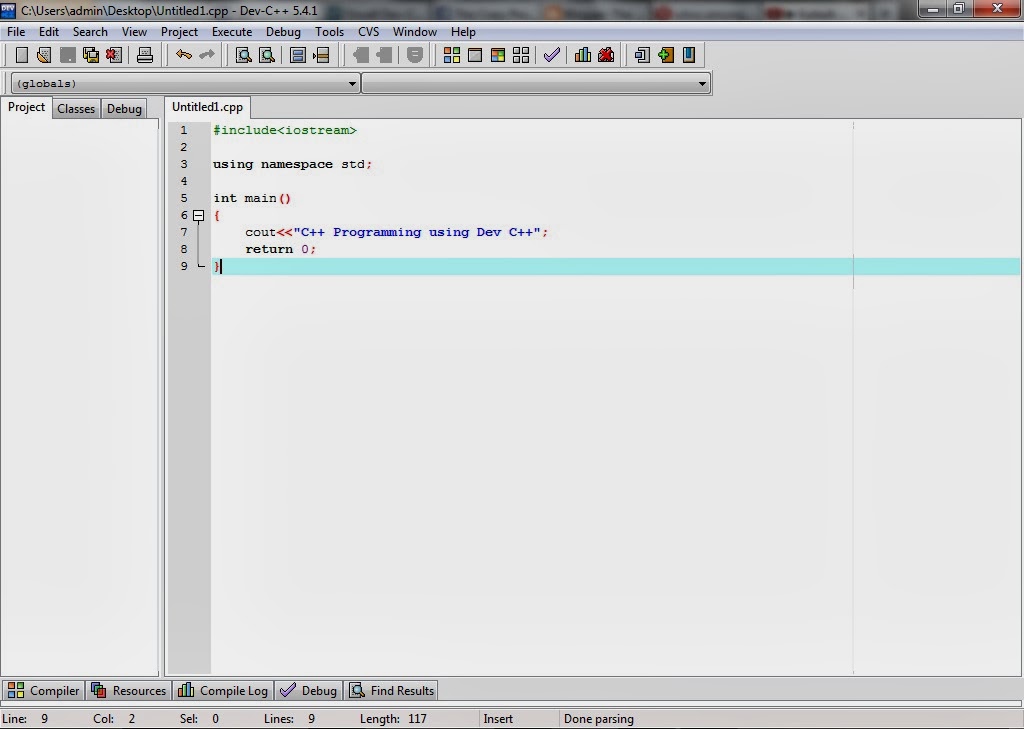Open the CVS menu
Screen dimensions: 1024x729
(368, 32)
